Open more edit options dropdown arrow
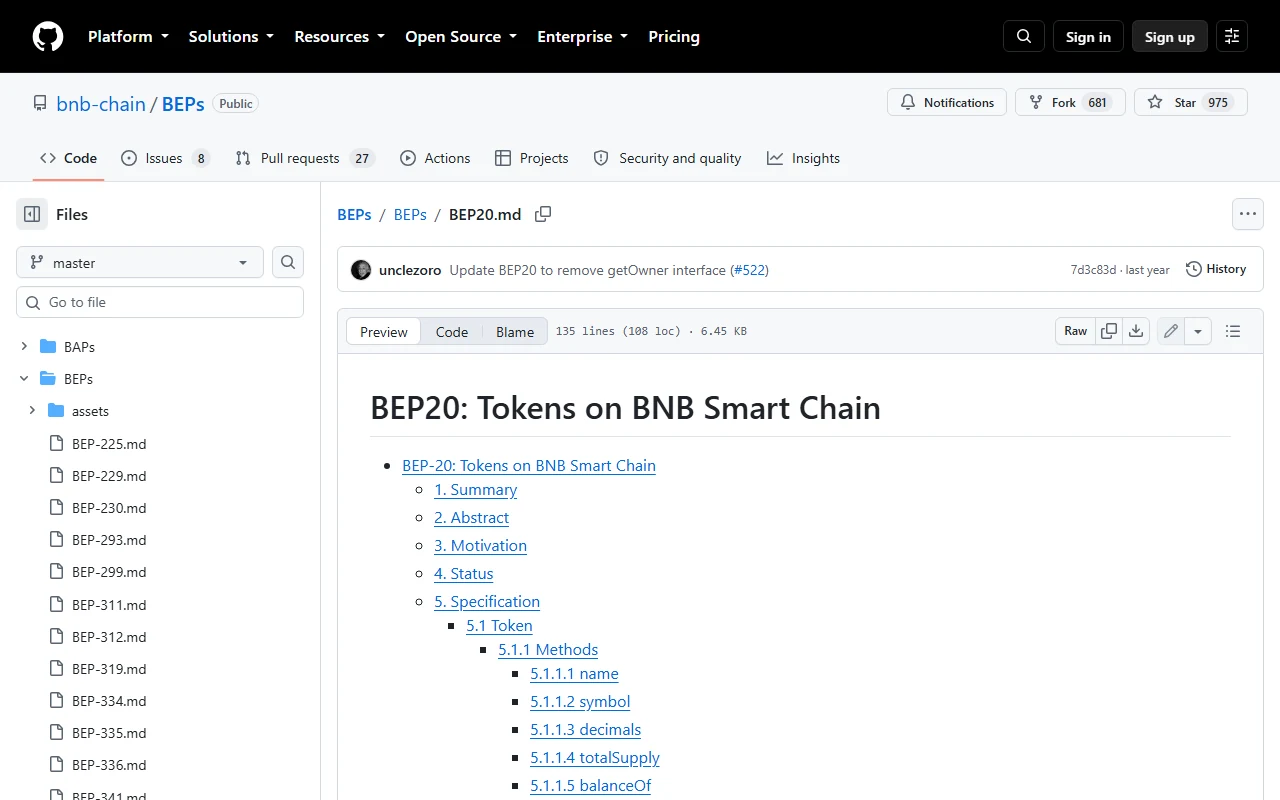1280x800 pixels. [x=1198, y=331]
